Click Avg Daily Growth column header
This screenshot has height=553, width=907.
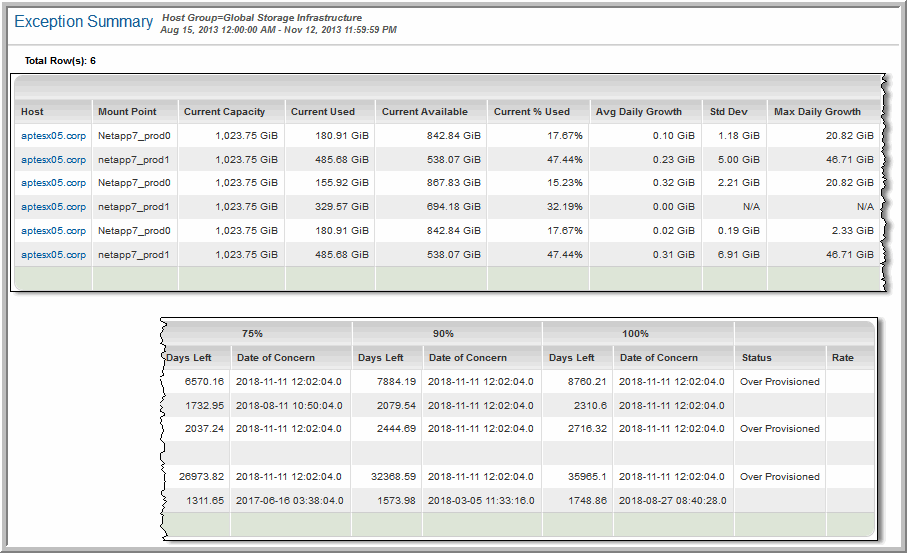click(638, 111)
